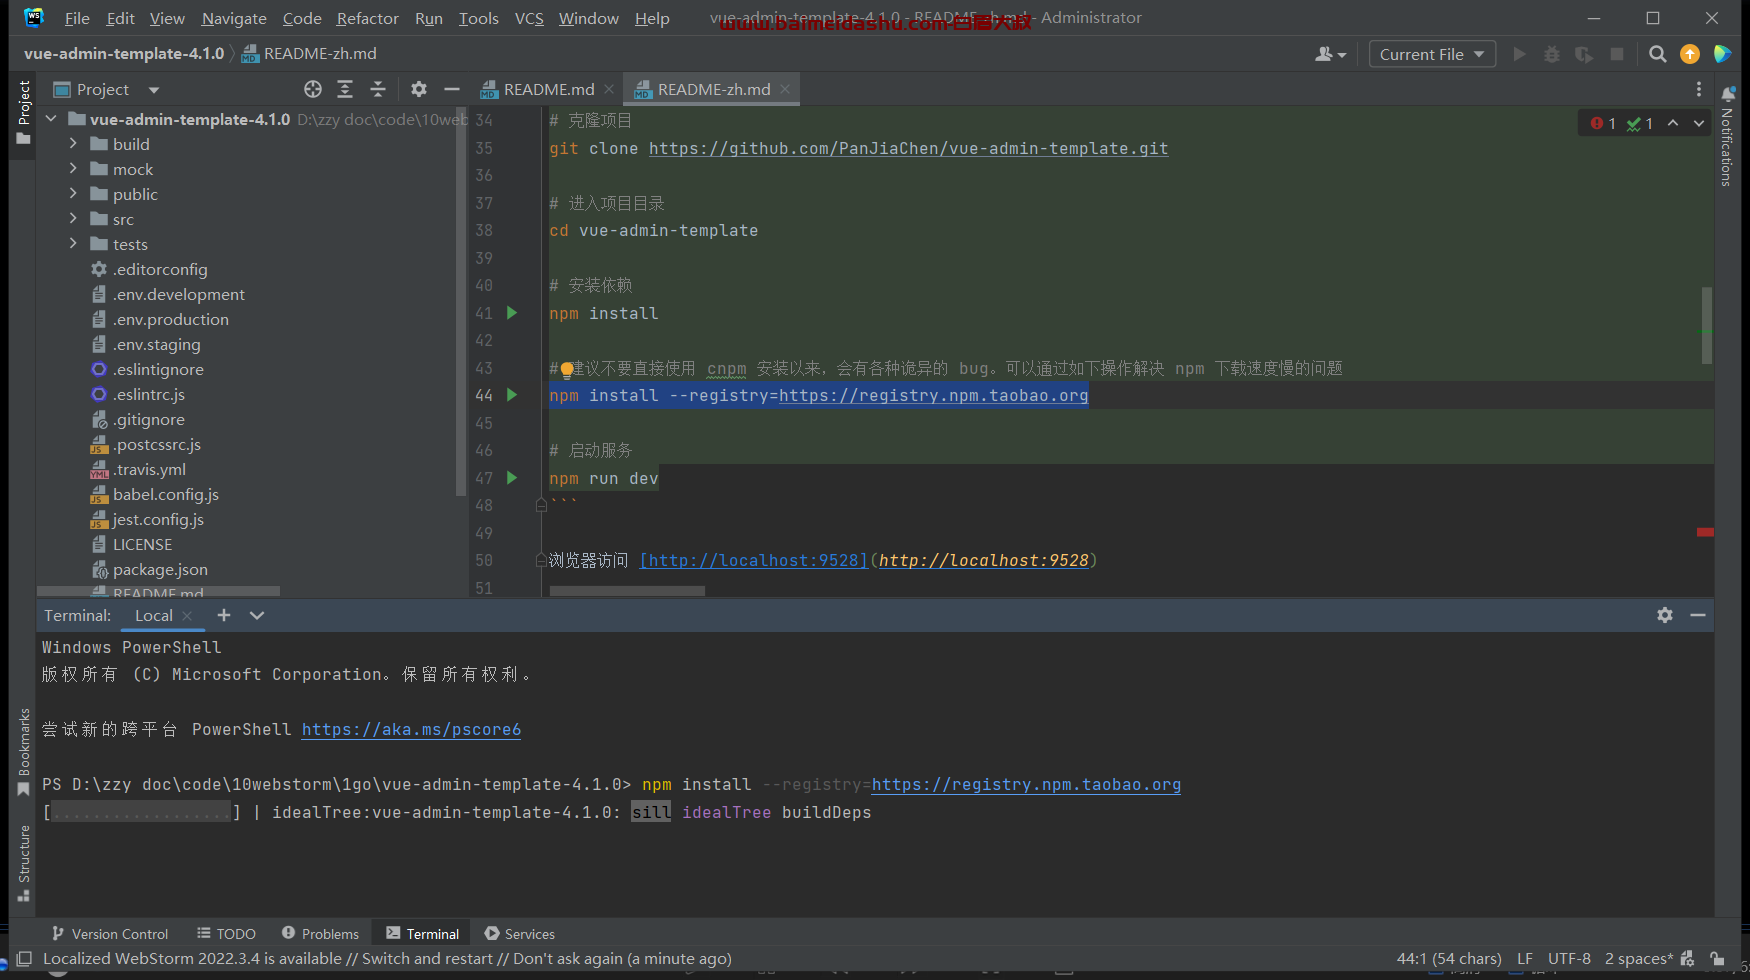The width and height of the screenshot is (1750, 980).
Task: Add a new terminal session tab
Action: (x=224, y=615)
